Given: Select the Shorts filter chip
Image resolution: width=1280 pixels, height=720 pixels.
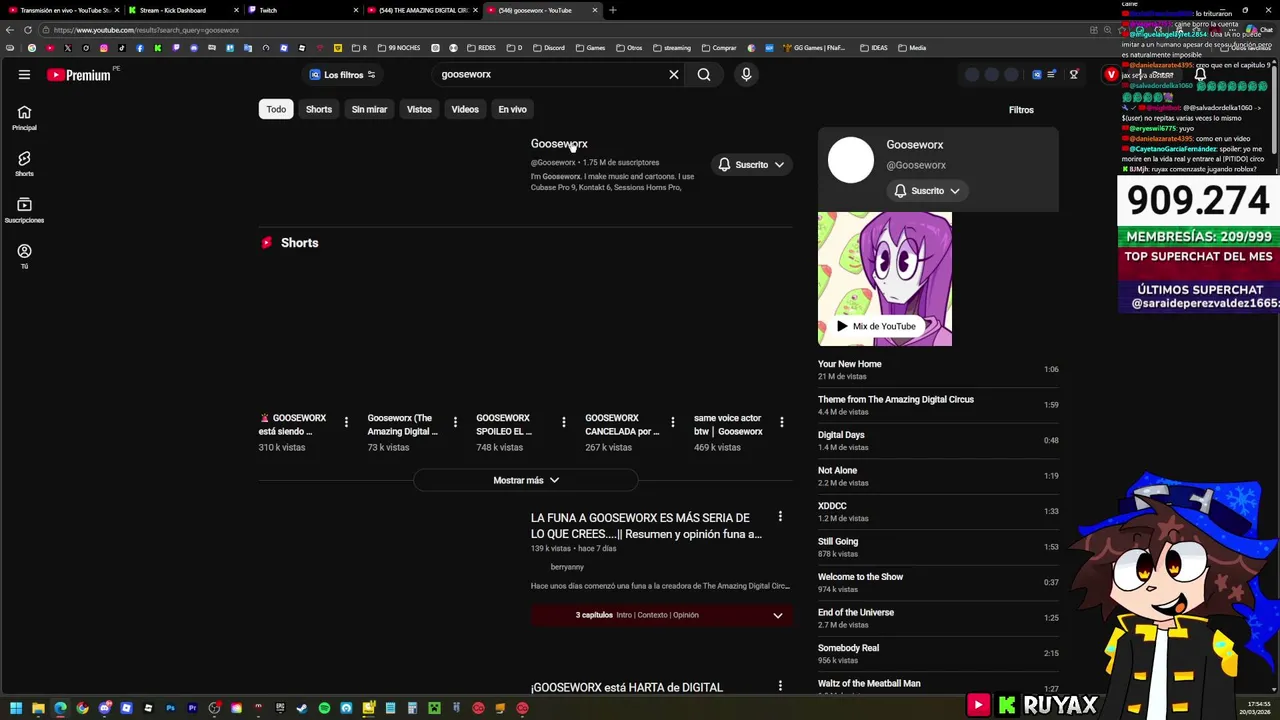Looking at the screenshot, I should 319,109.
